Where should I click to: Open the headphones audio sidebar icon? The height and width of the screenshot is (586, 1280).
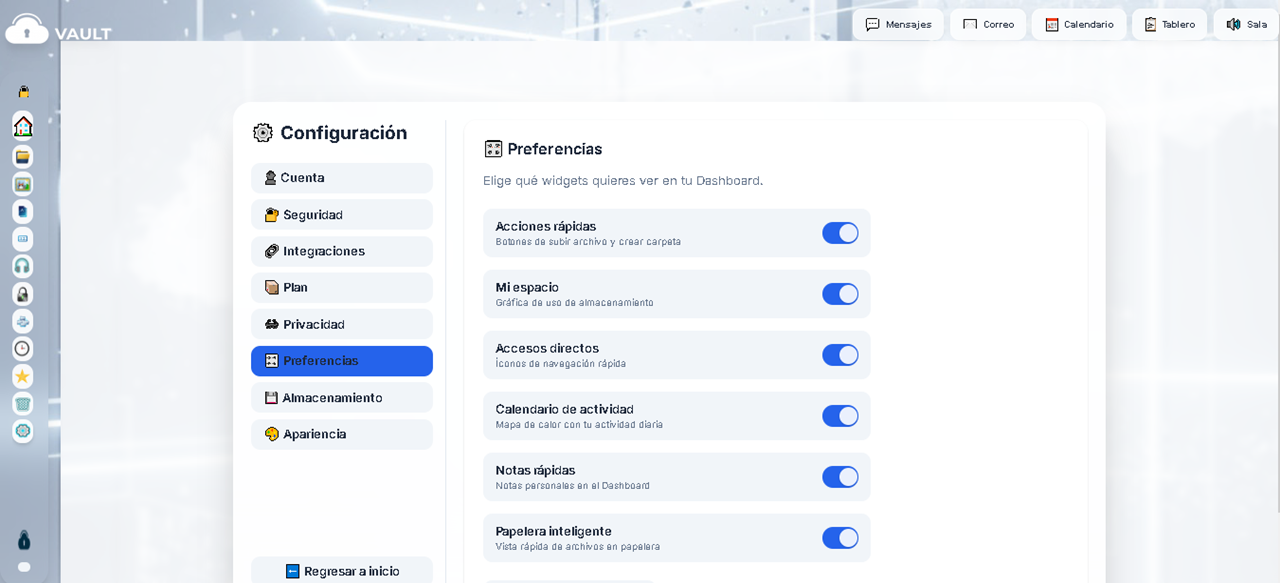pyautogui.click(x=23, y=266)
